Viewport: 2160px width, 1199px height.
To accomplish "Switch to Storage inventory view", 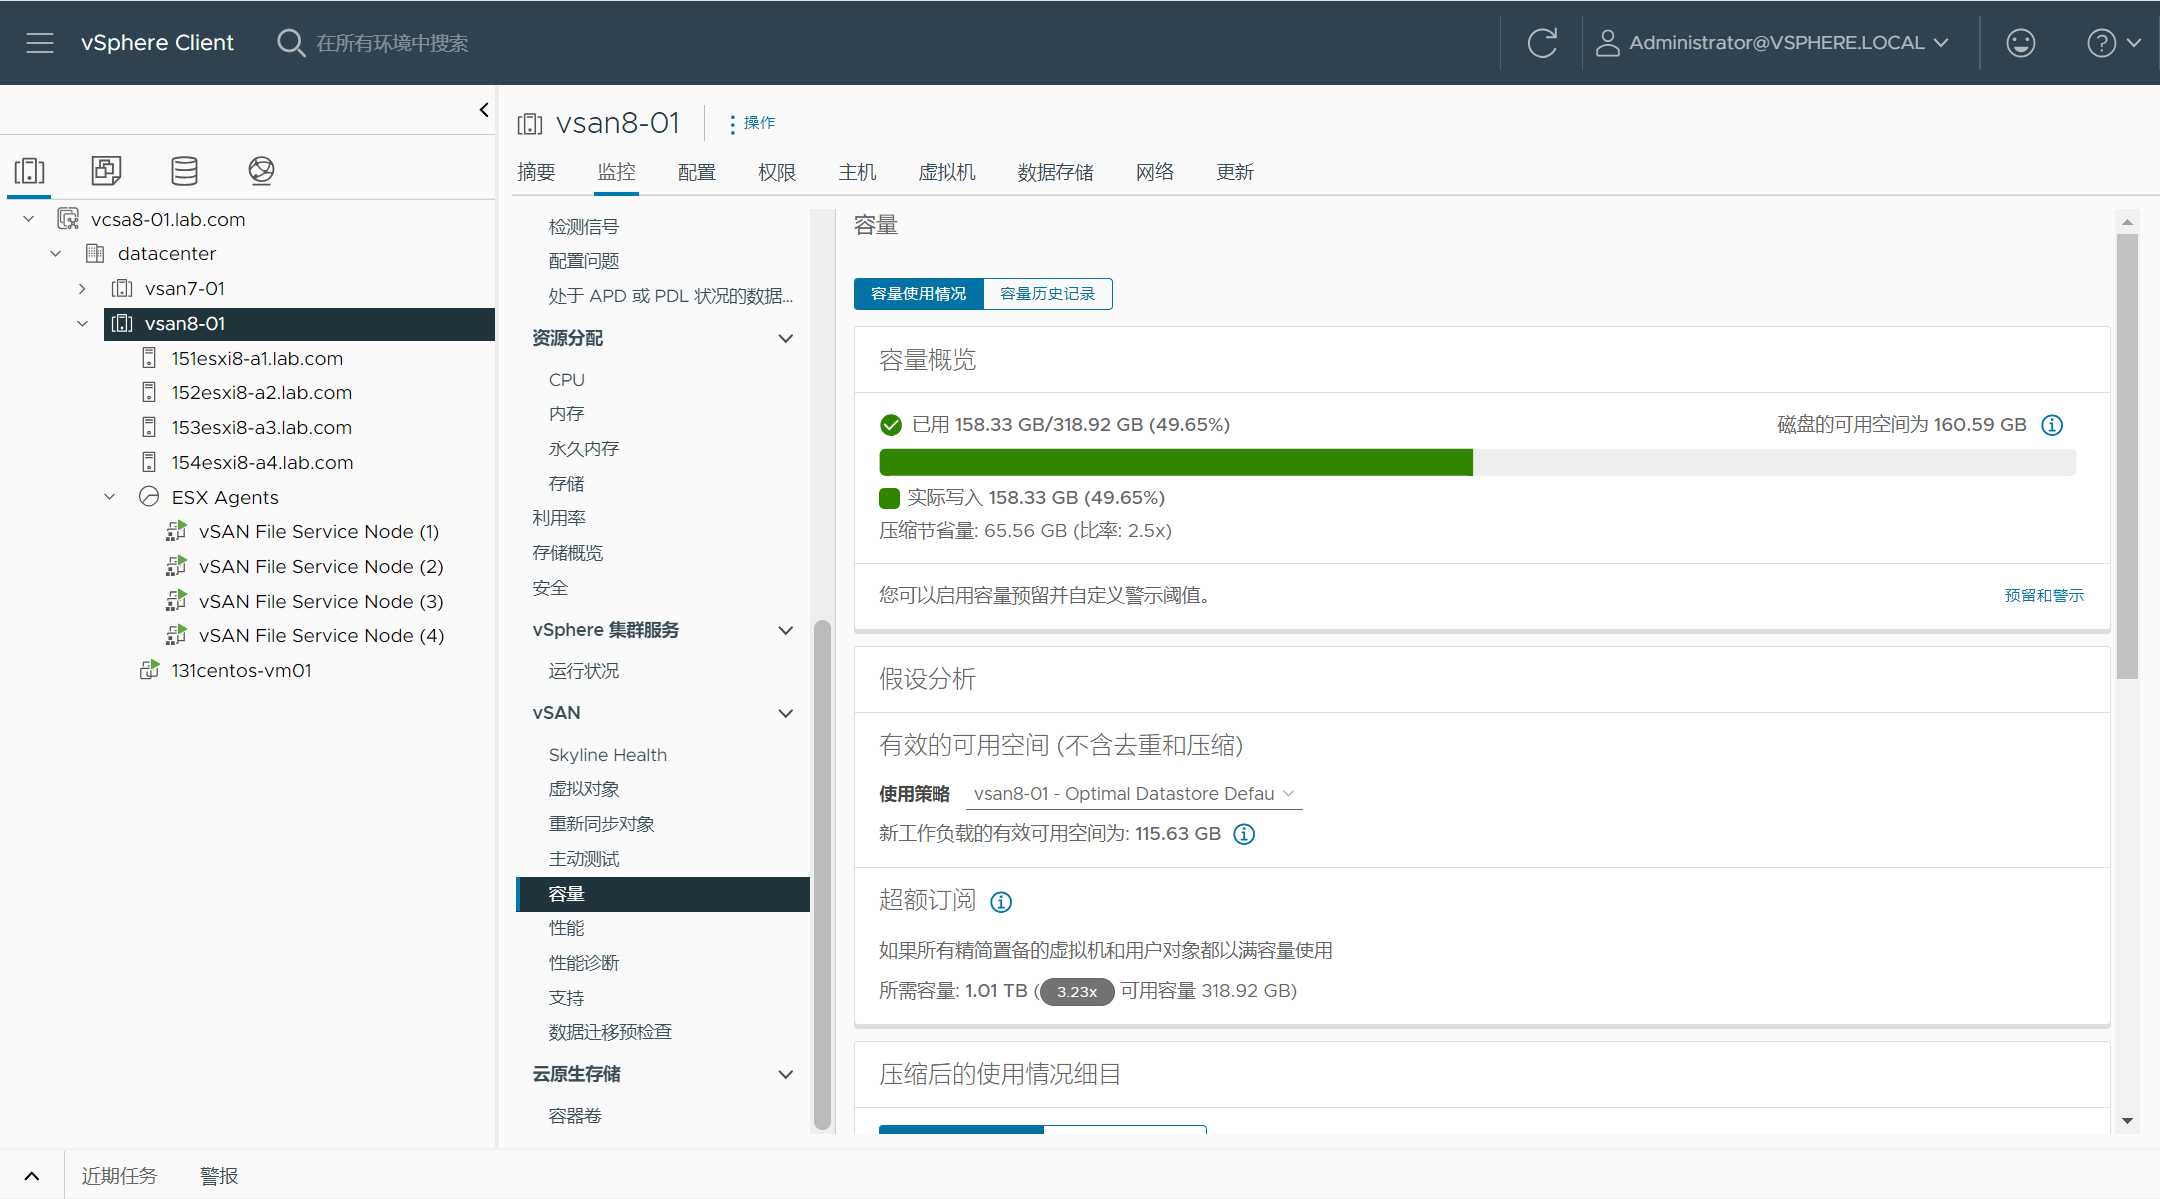I will [184, 171].
